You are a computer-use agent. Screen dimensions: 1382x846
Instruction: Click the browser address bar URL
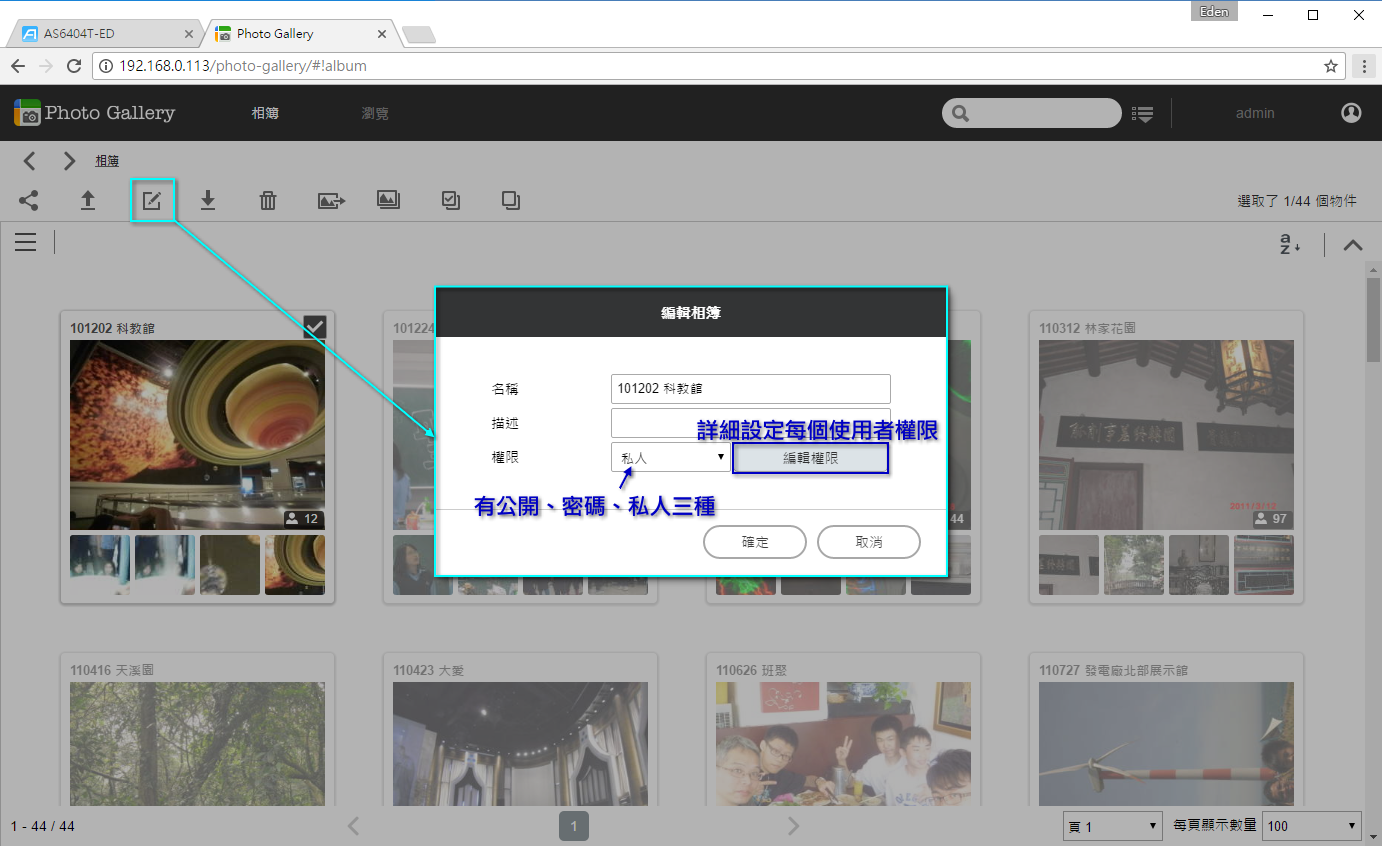[x=242, y=66]
